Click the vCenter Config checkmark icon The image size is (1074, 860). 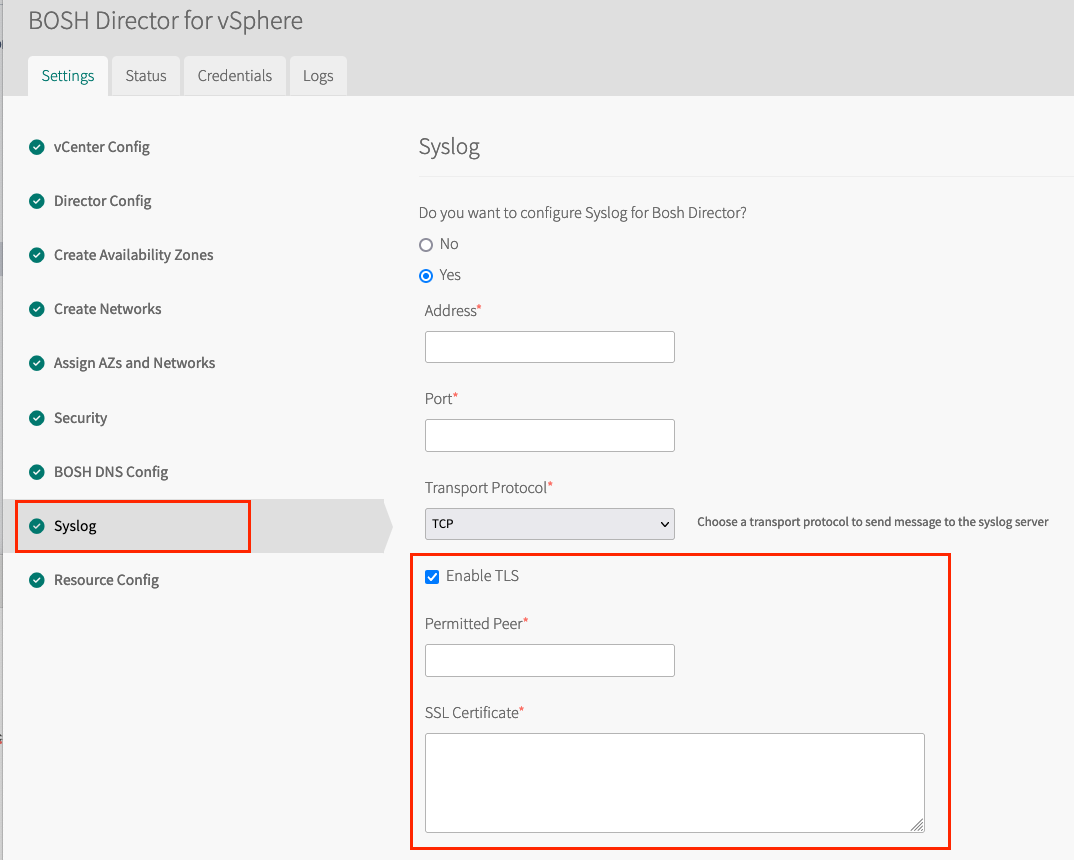[x=37, y=147]
